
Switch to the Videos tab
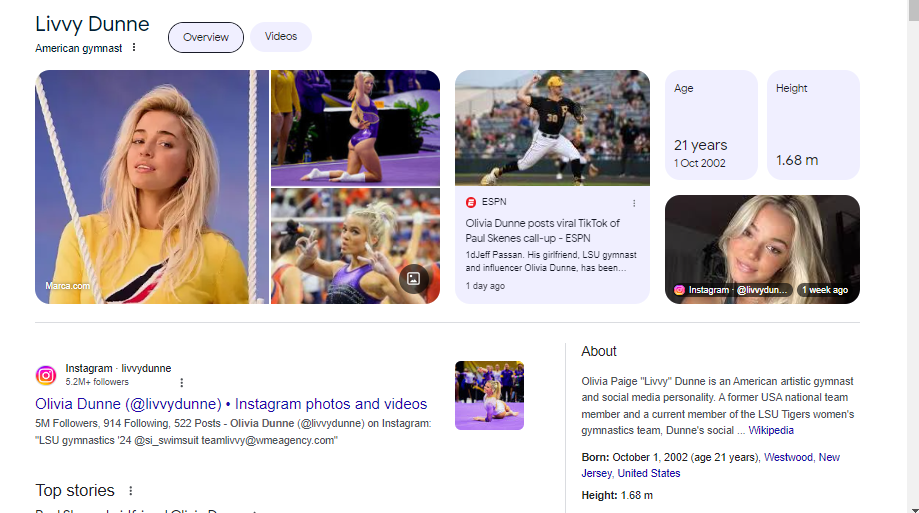pyautogui.click(x=281, y=36)
